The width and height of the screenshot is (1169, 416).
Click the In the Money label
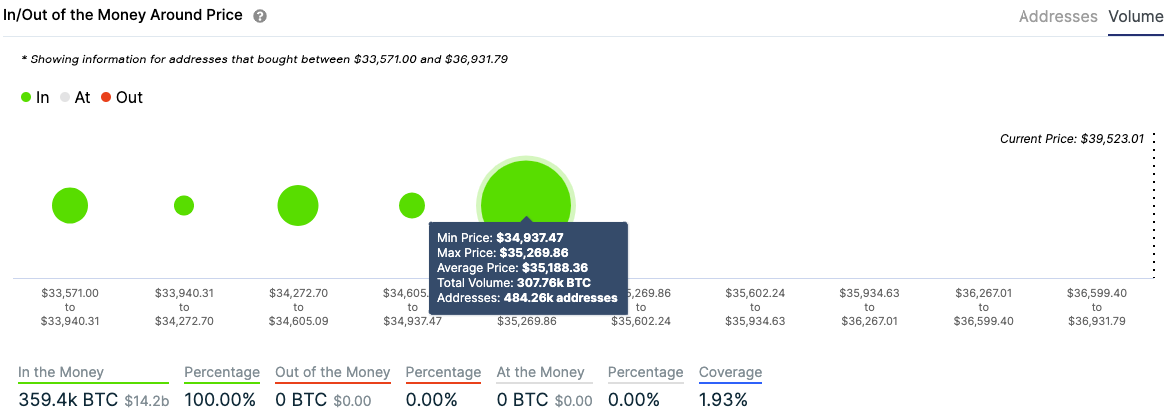click(61, 373)
